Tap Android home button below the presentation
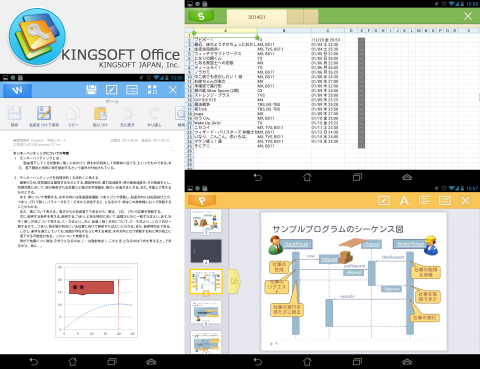480x369 pixels. 307,362
